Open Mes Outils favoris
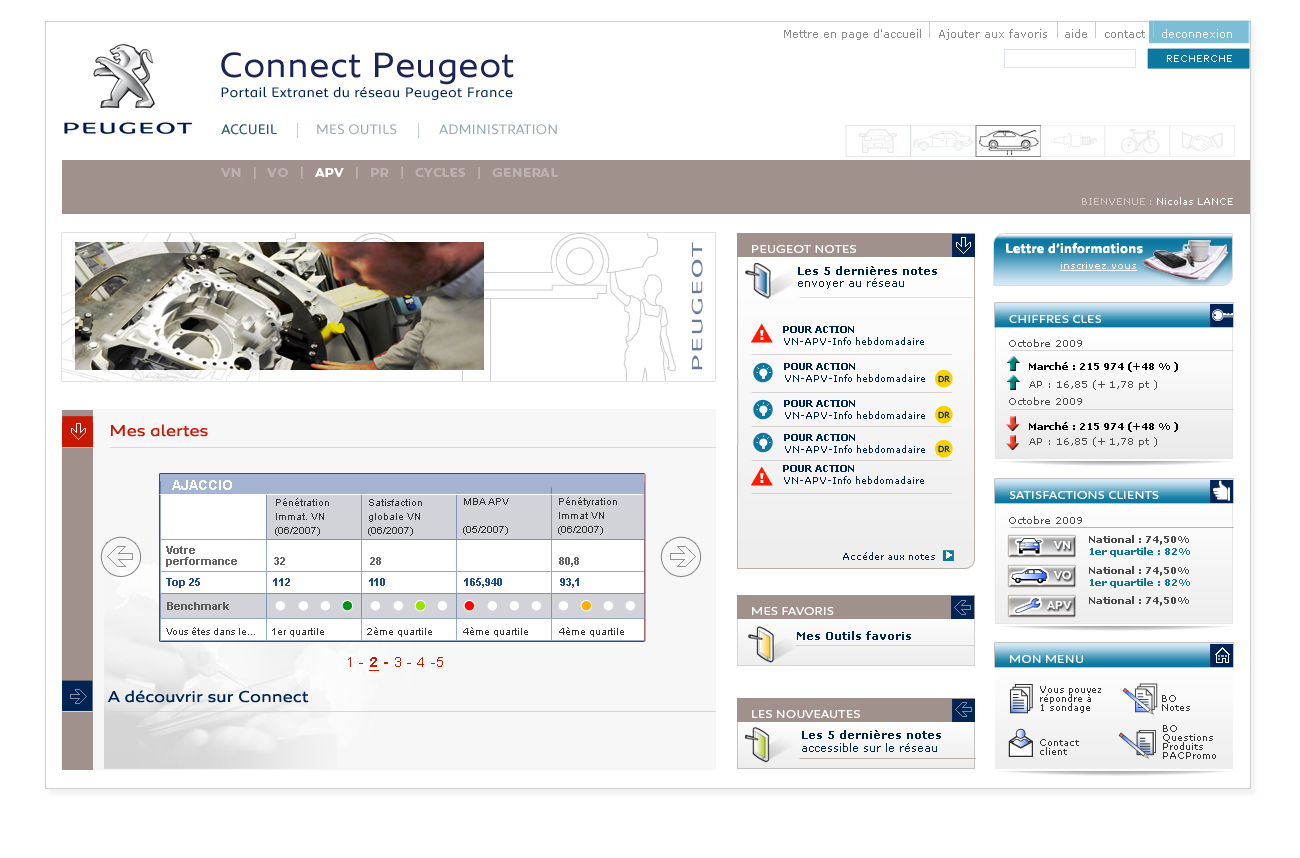The width and height of the screenshot is (1300, 858). pos(854,636)
